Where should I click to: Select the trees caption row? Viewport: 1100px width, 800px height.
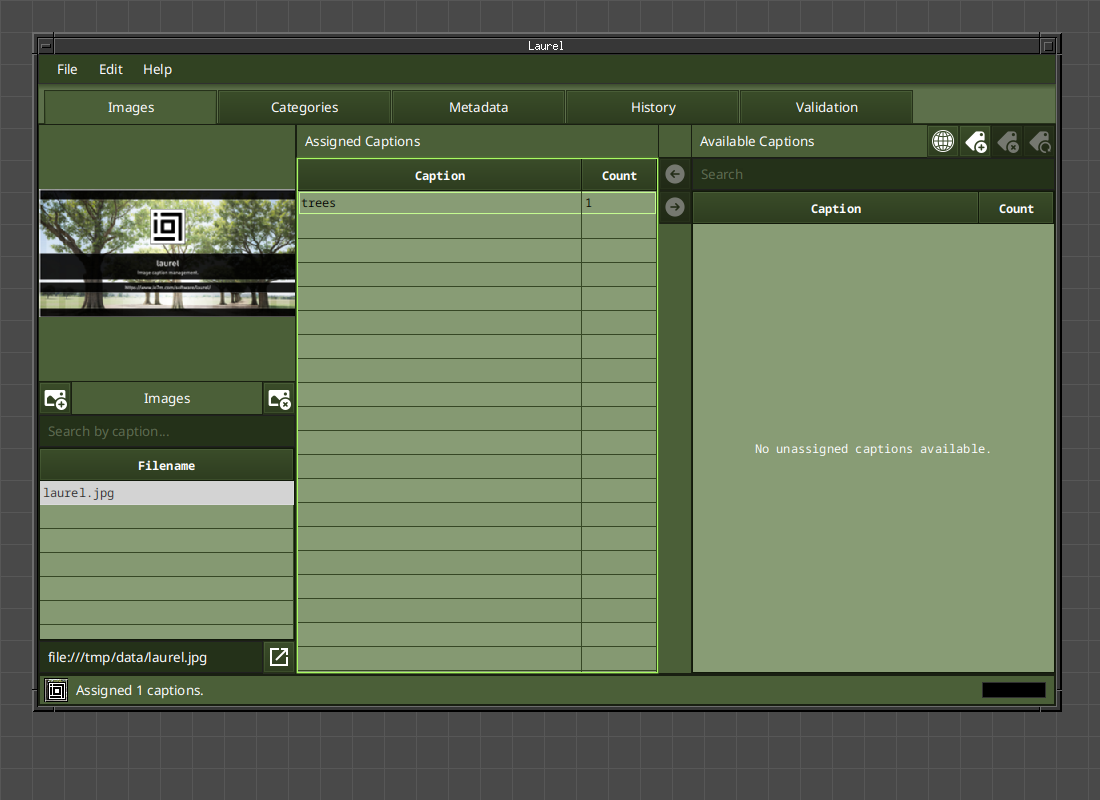[x=440, y=203]
